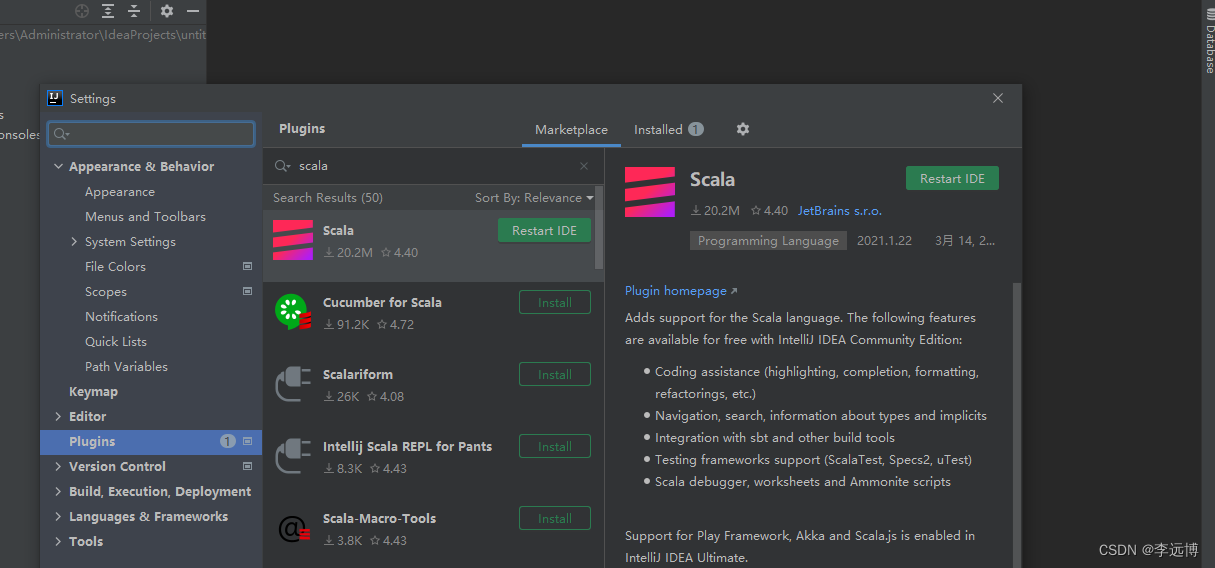Click the Scalariform plug icon
Image resolution: width=1215 pixels, height=568 pixels.
(293, 384)
